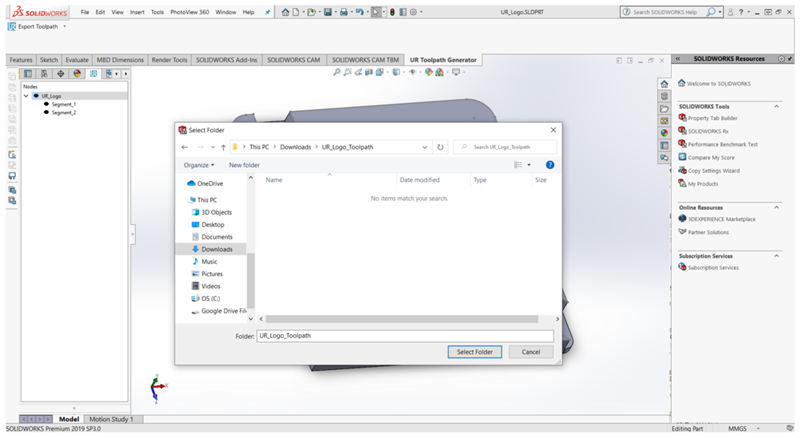The height and width of the screenshot is (438, 800).
Task: Click the Select Folder button
Action: tap(474, 352)
